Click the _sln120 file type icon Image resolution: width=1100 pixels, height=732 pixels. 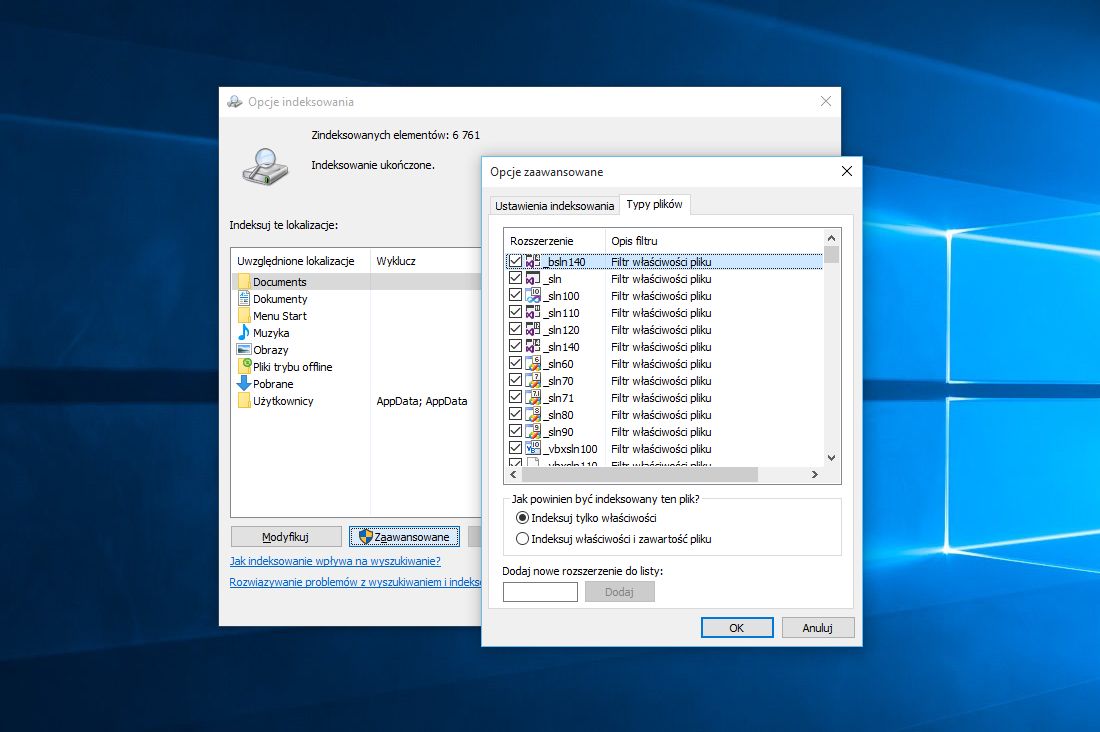pos(533,329)
